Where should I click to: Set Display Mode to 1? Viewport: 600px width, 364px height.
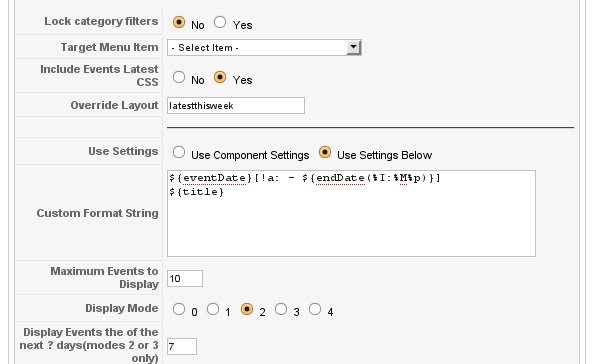click(213, 309)
